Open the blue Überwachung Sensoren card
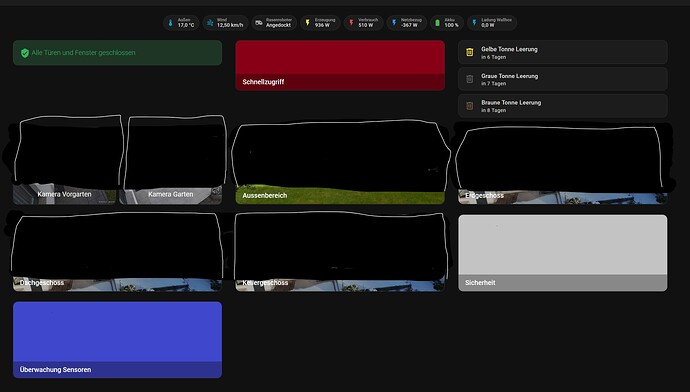 point(117,340)
